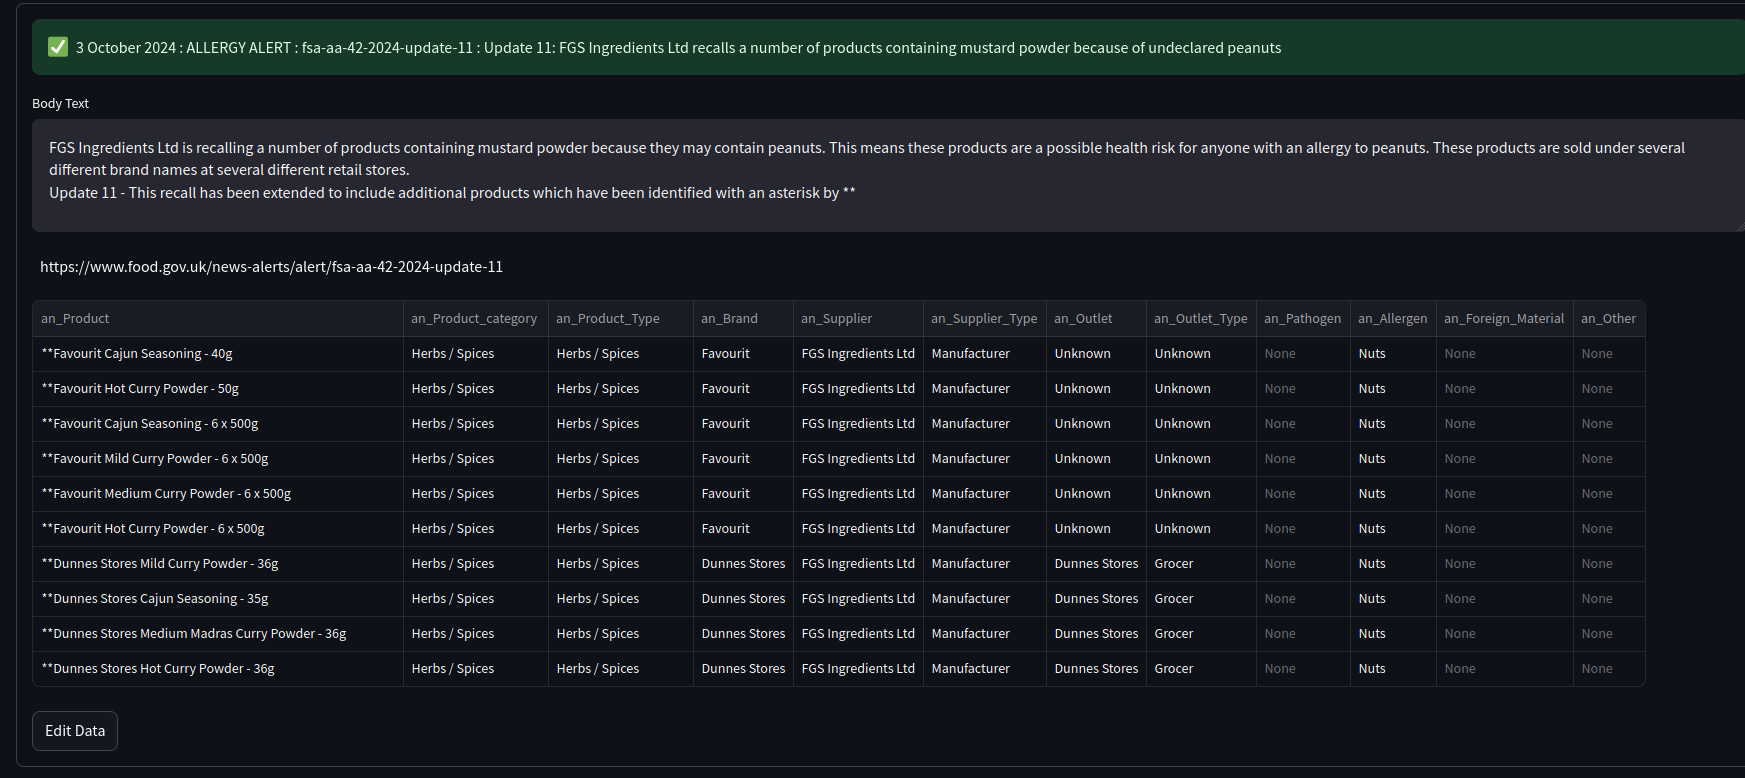Select the an_Foreign_Material column header
Image resolution: width=1745 pixels, height=778 pixels.
[1503, 319]
